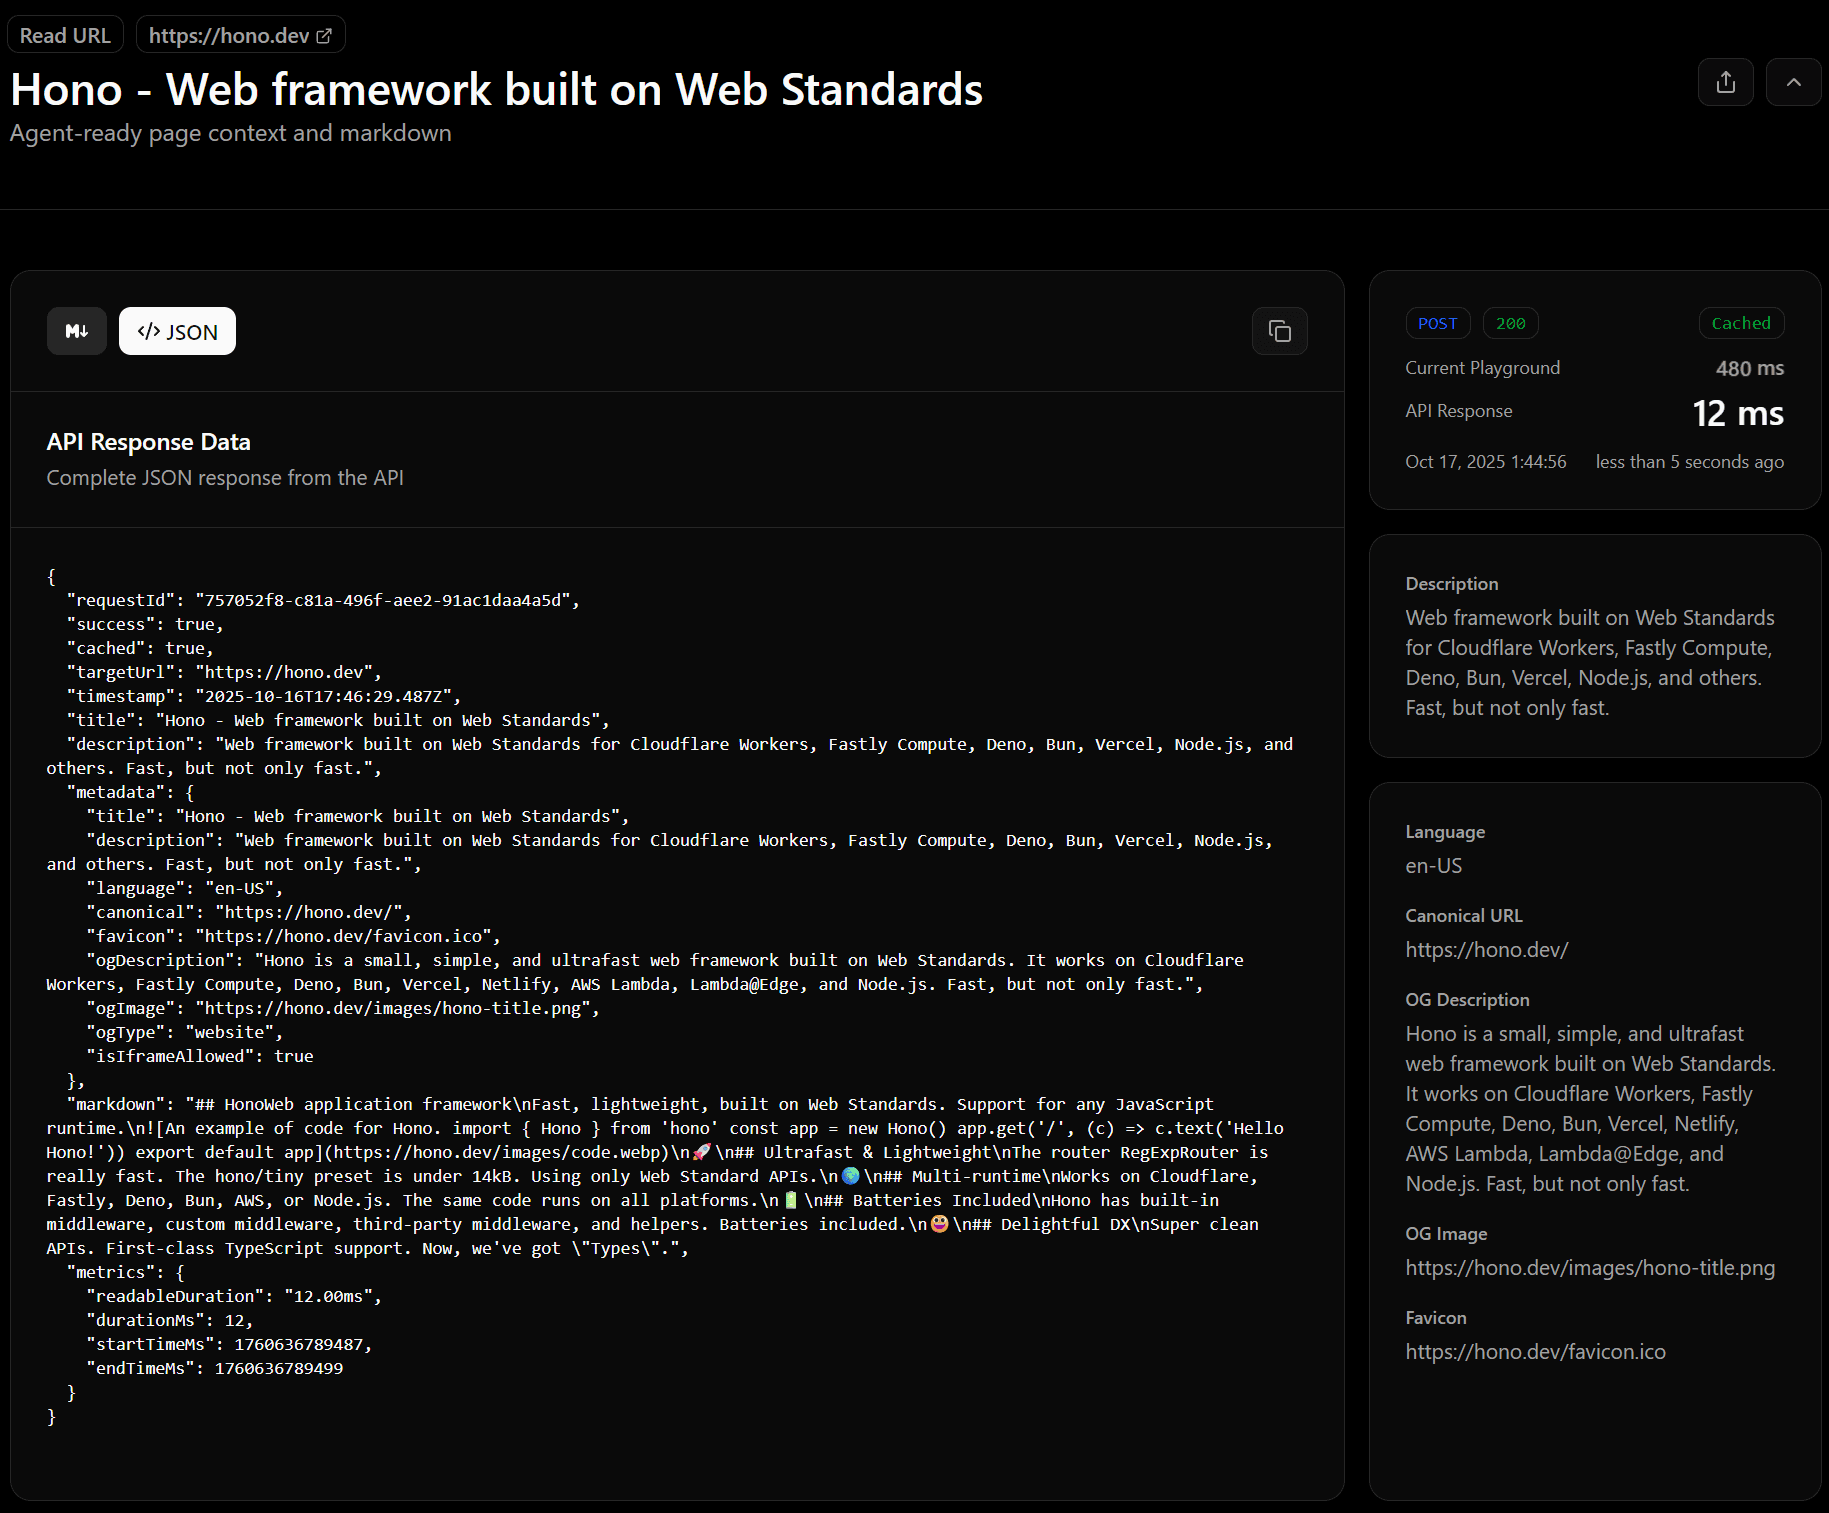The width and height of the screenshot is (1829, 1513).
Task: Collapse the metadata section in the JSON
Action: (x=117, y=791)
